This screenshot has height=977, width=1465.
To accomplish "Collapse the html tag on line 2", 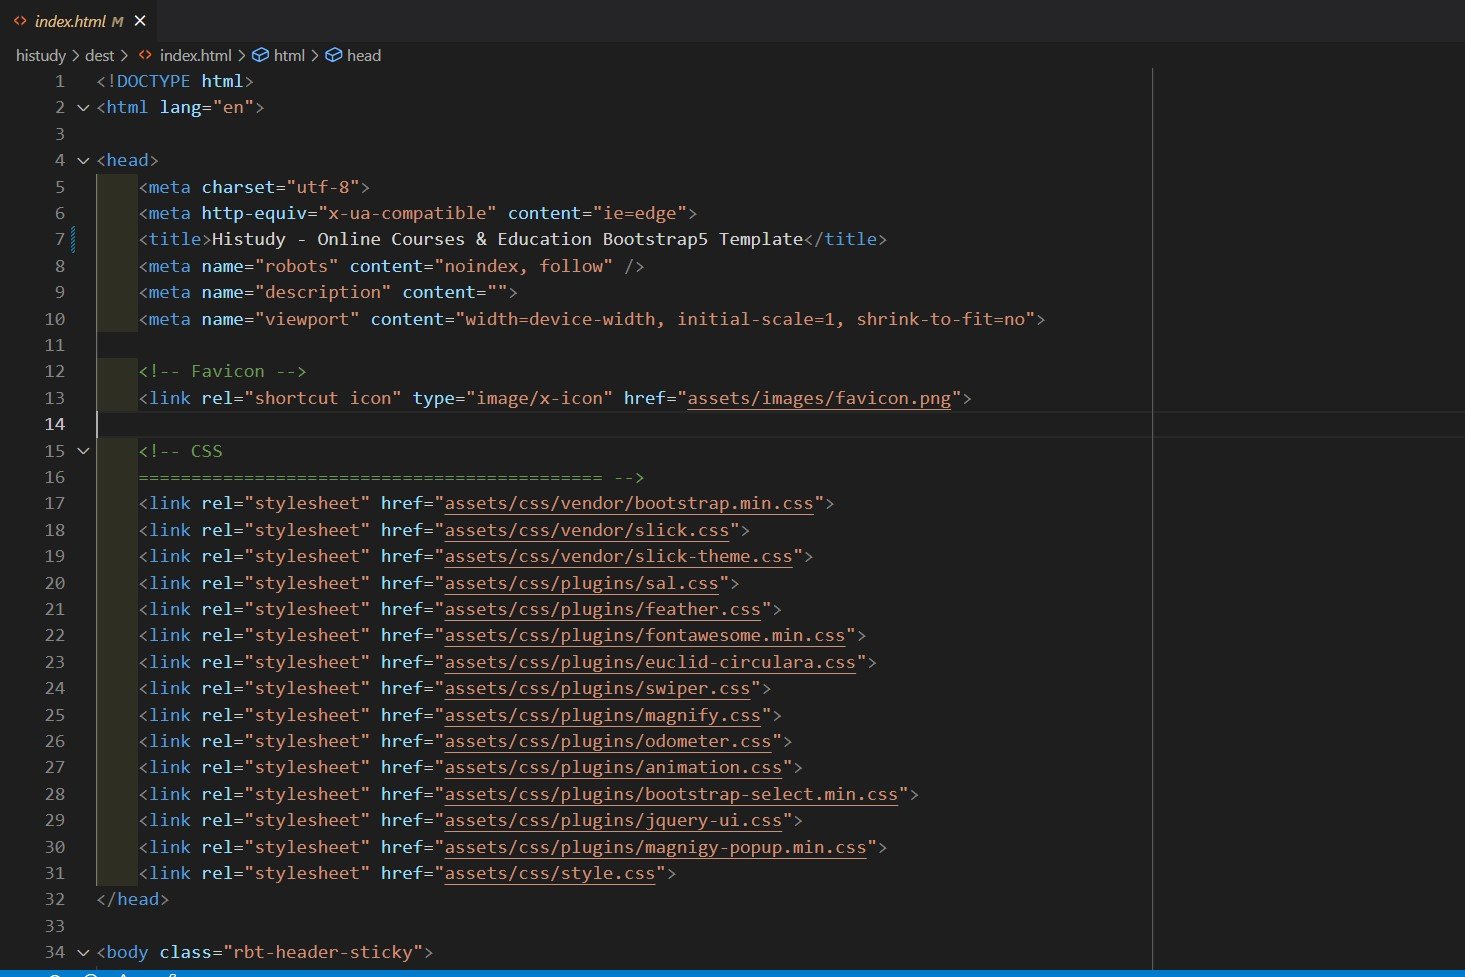I will click(84, 108).
